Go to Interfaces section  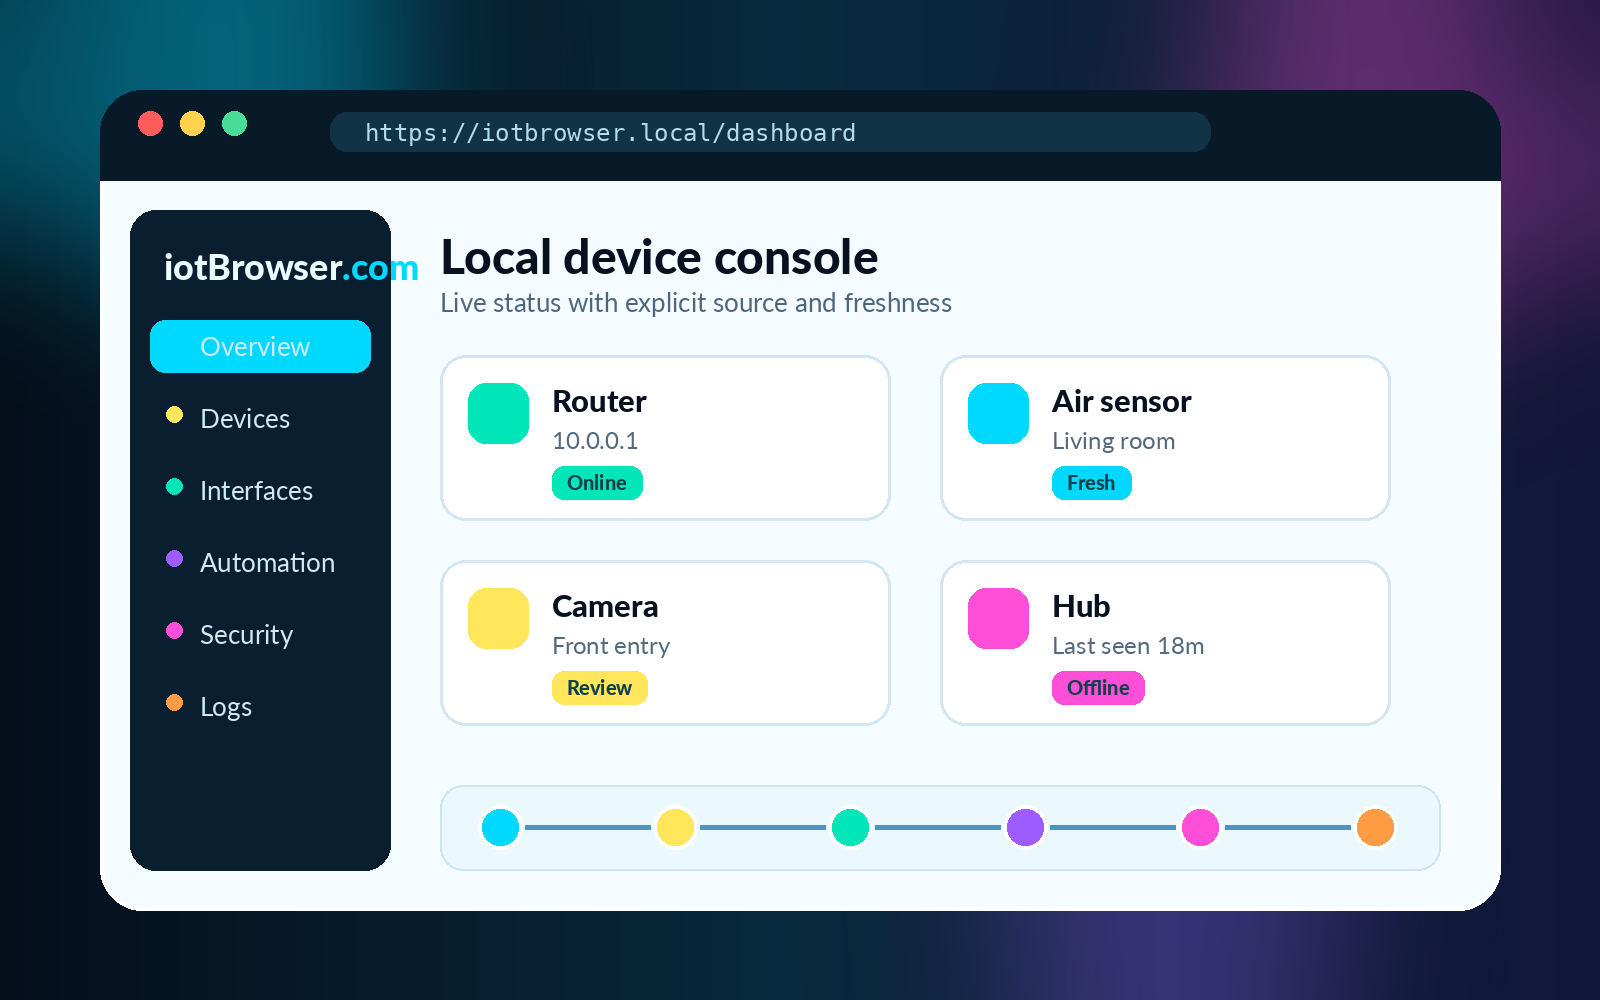[256, 491]
